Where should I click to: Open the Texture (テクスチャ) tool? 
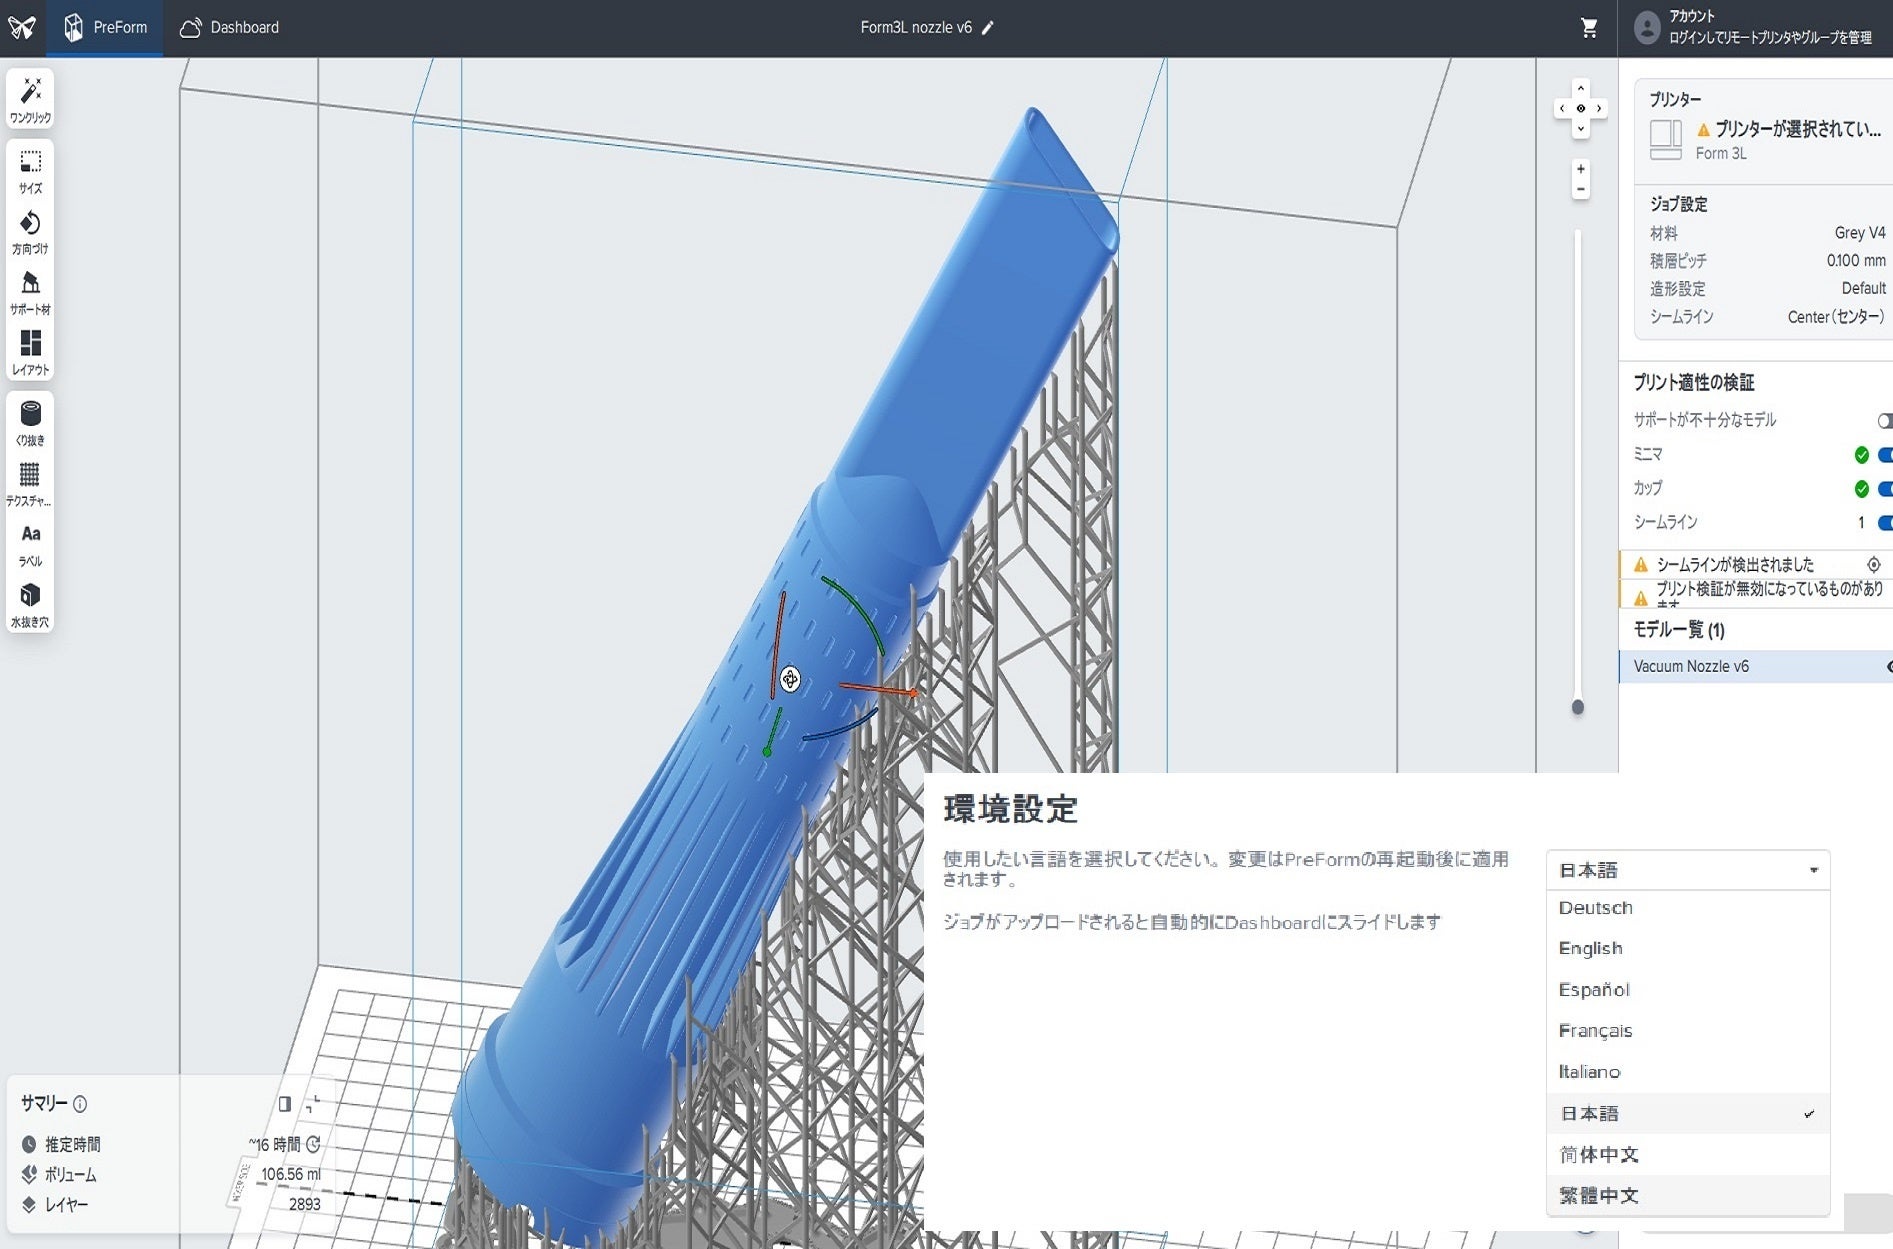pyautogui.click(x=31, y=484)
